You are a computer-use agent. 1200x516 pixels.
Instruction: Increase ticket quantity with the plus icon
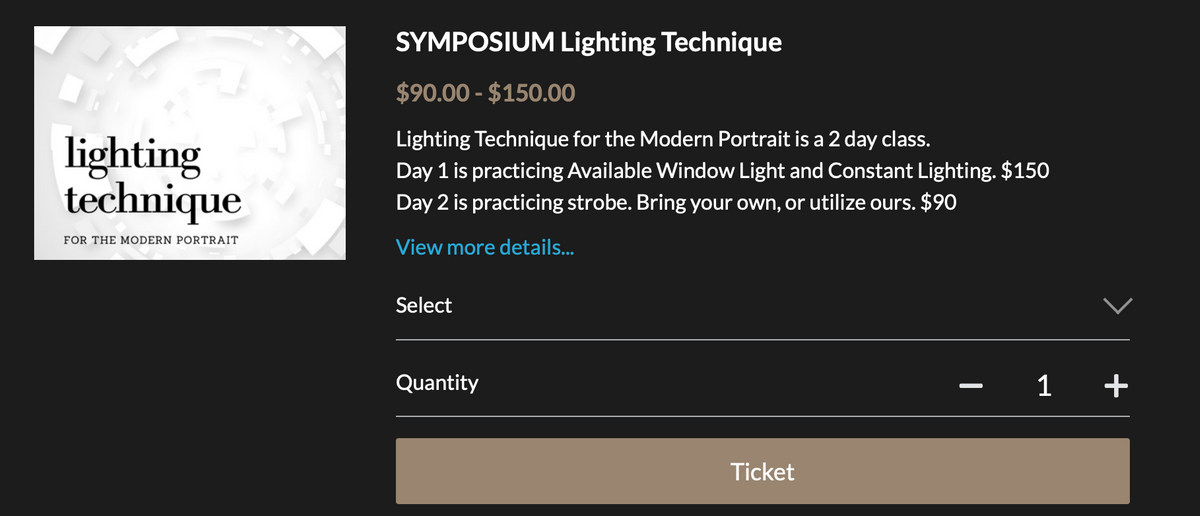tap(1116, 385)
